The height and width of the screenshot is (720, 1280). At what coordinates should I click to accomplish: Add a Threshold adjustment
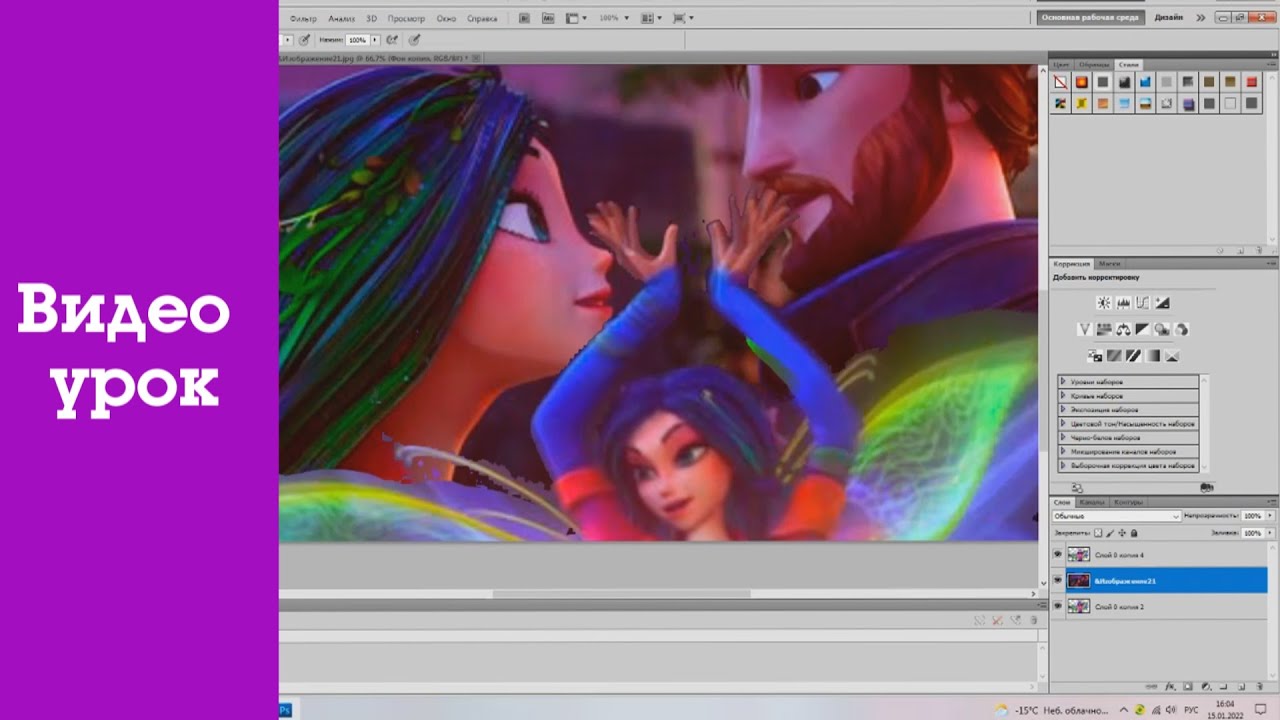pos(1133,356)
